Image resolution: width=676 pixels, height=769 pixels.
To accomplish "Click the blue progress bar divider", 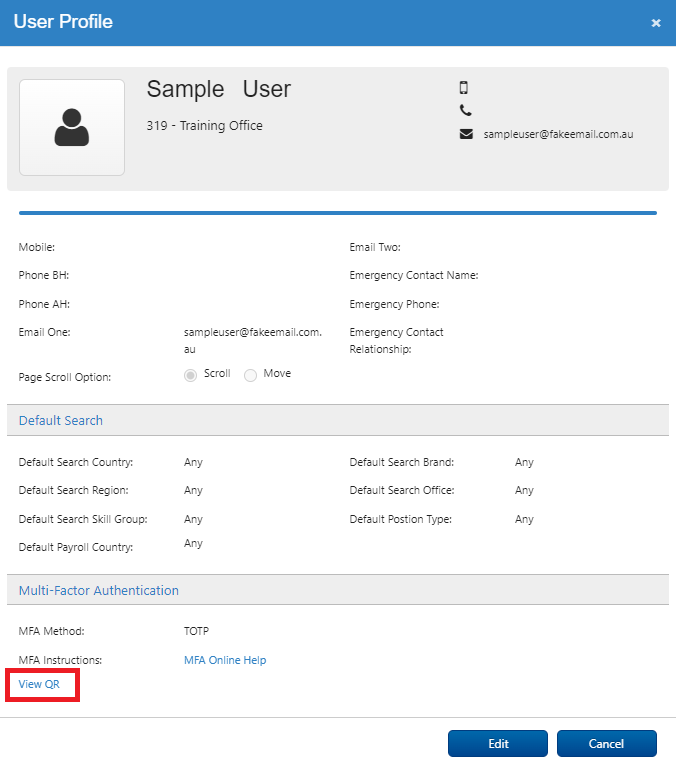I will (x=338, y=213).
